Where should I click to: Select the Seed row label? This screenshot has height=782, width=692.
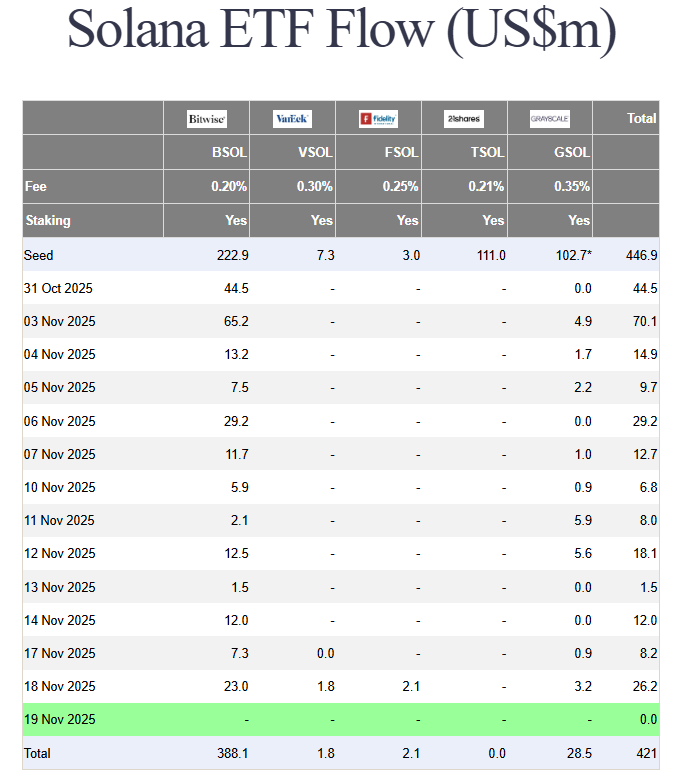pyautogui.click(x=39, y=255)
